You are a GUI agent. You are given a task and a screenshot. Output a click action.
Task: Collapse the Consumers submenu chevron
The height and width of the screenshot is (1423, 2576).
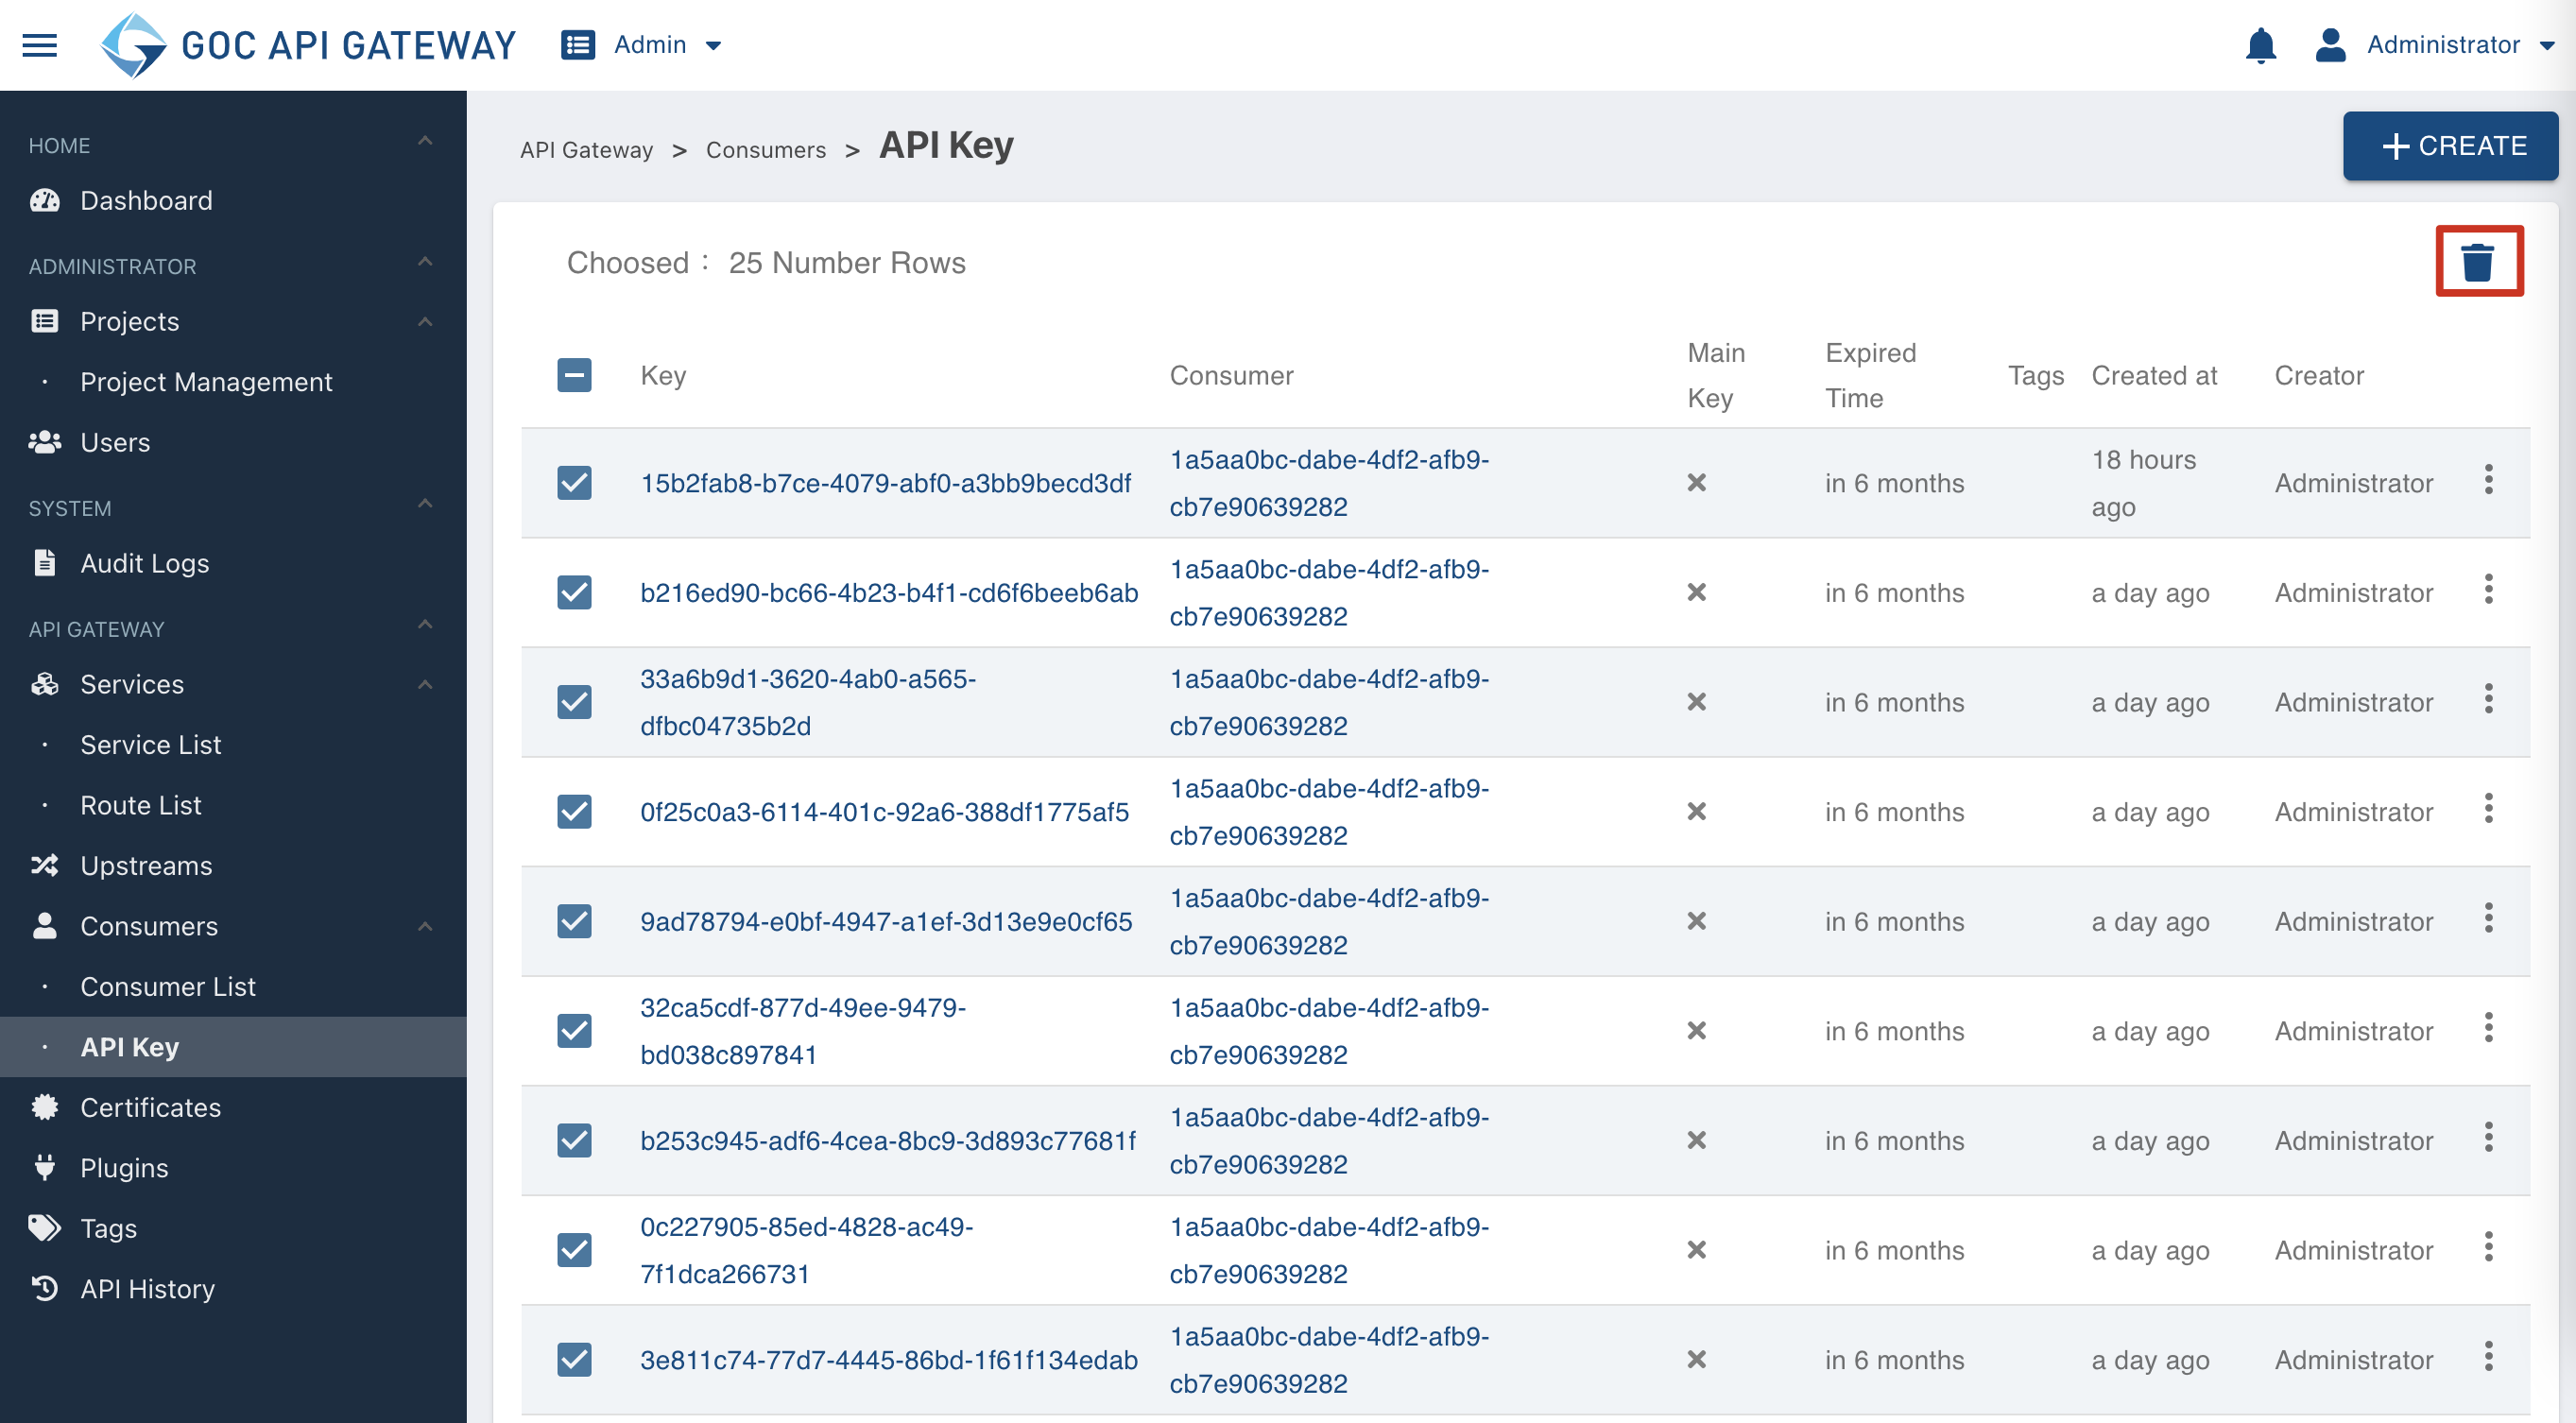point(425,927)
